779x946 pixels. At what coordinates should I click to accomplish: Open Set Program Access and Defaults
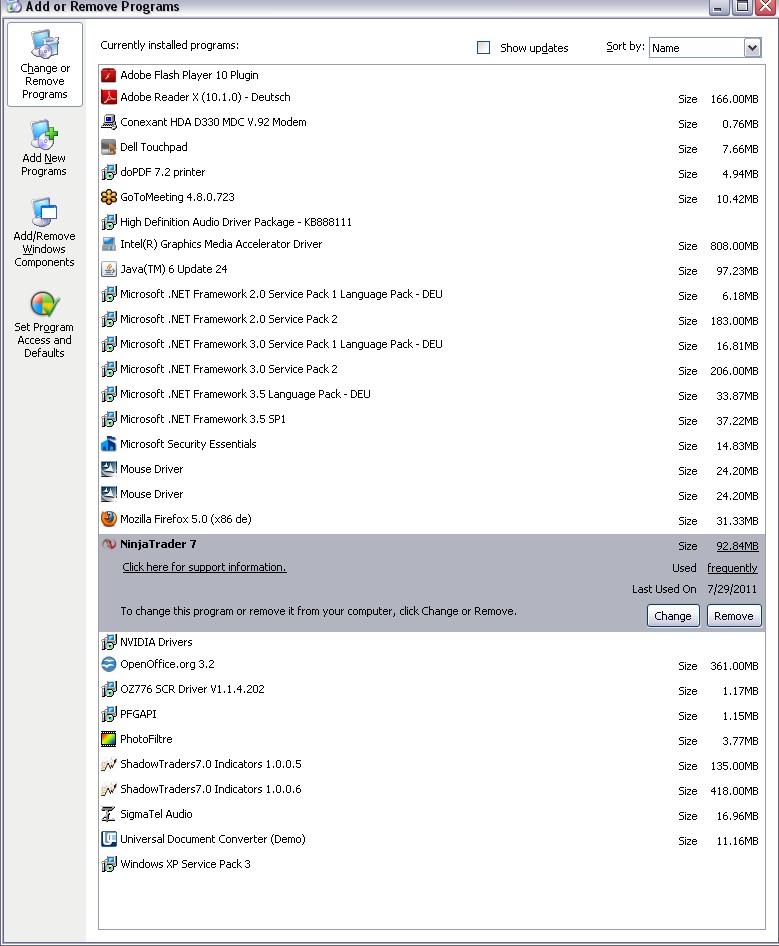(x=44, y=324)
